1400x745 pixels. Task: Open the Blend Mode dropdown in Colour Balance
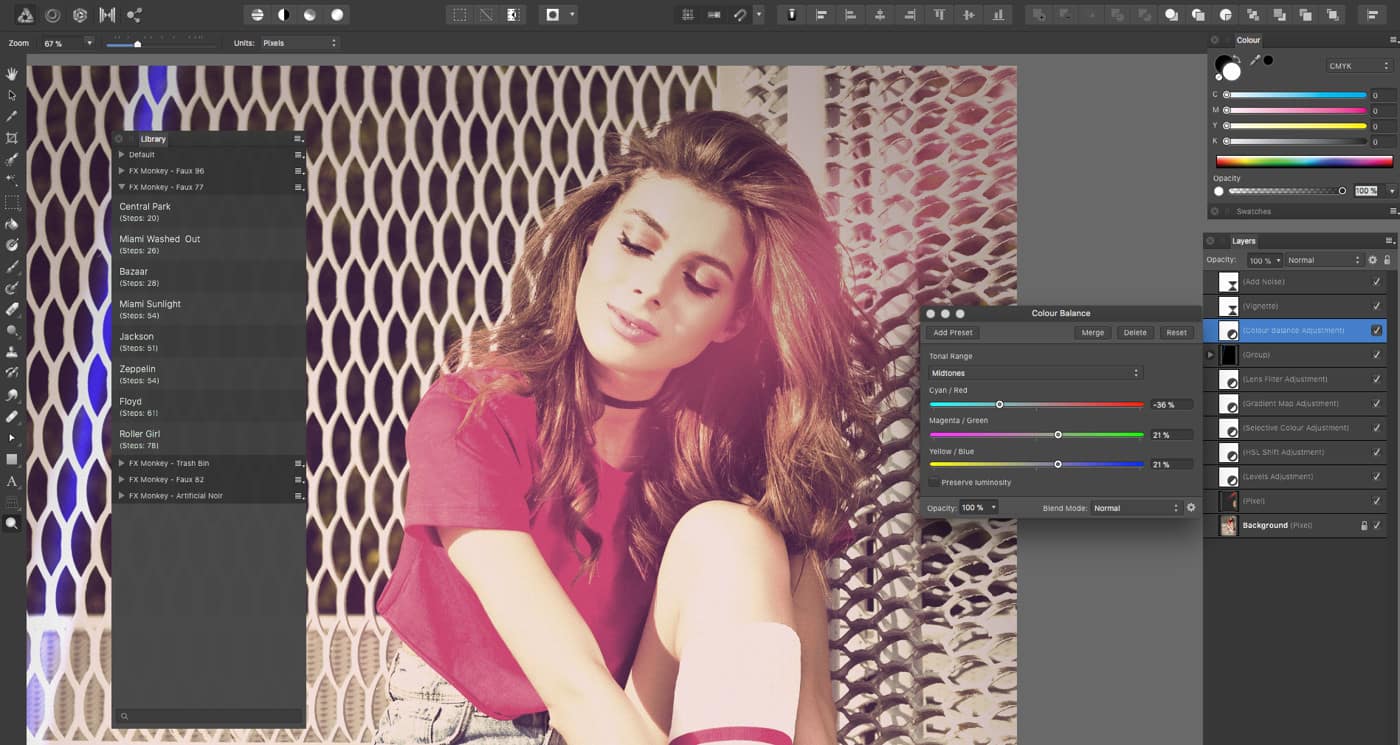click(x=1135, y=507)
